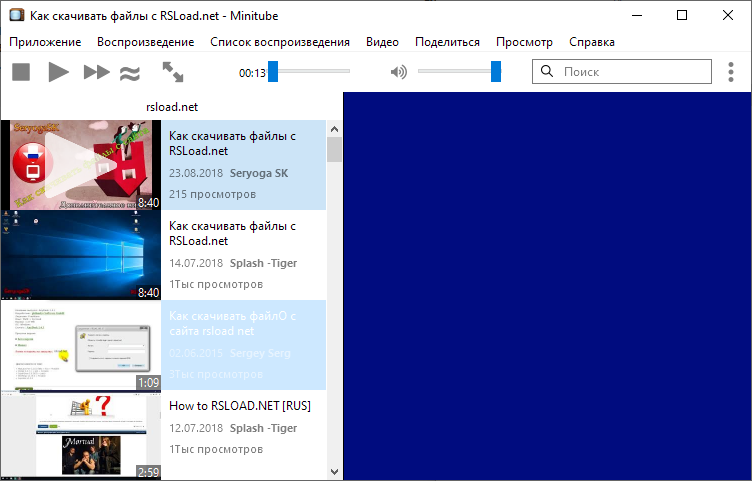Select the Windows desktop video thumbnail from 14.07.2018
752x481 pixels.
point(81,255)
